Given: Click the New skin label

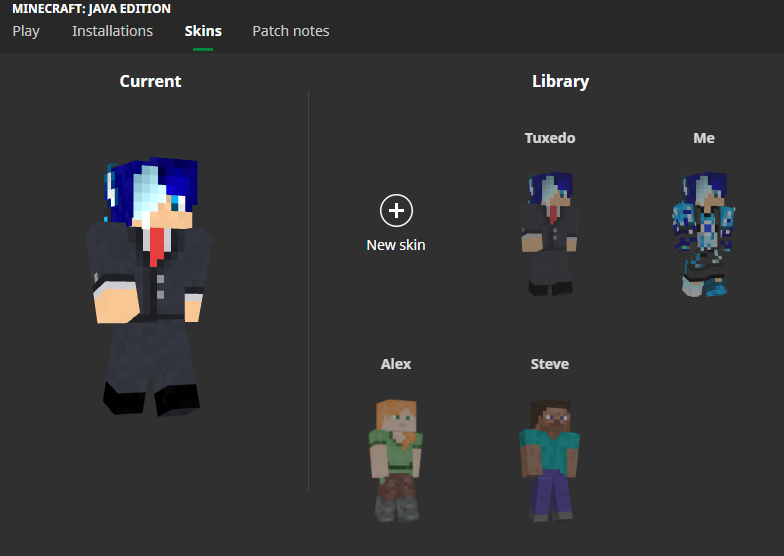Looking at the screenshot, I should [396, 245].
